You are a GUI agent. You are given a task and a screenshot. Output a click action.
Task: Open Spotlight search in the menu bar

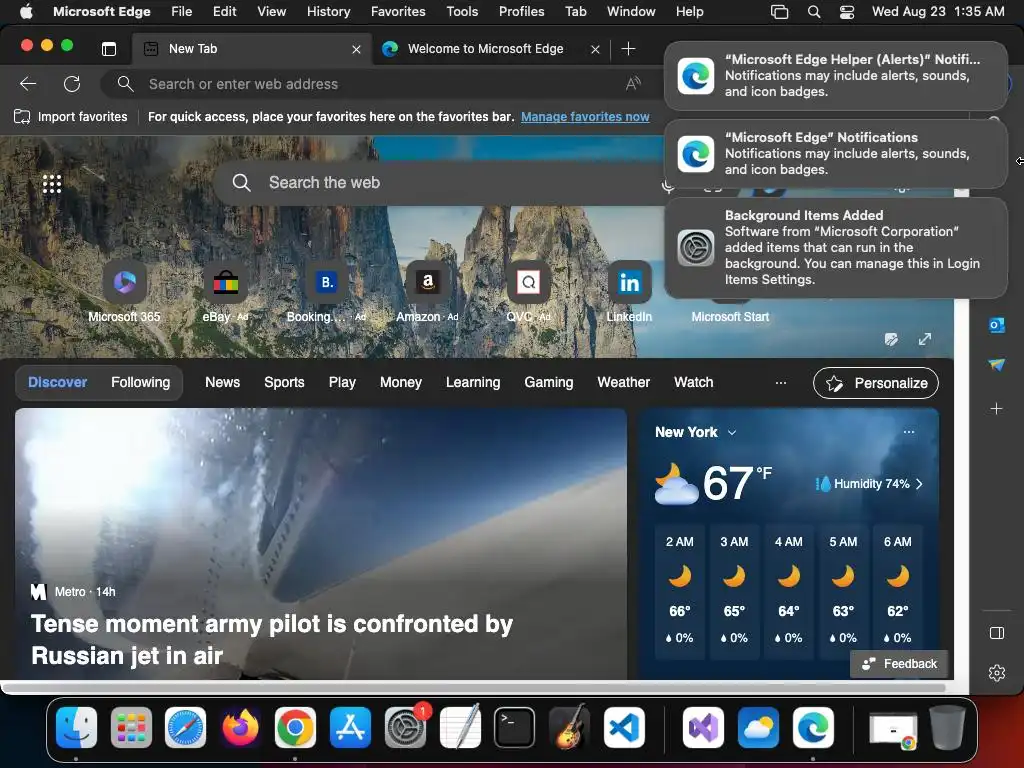(814, 12)
